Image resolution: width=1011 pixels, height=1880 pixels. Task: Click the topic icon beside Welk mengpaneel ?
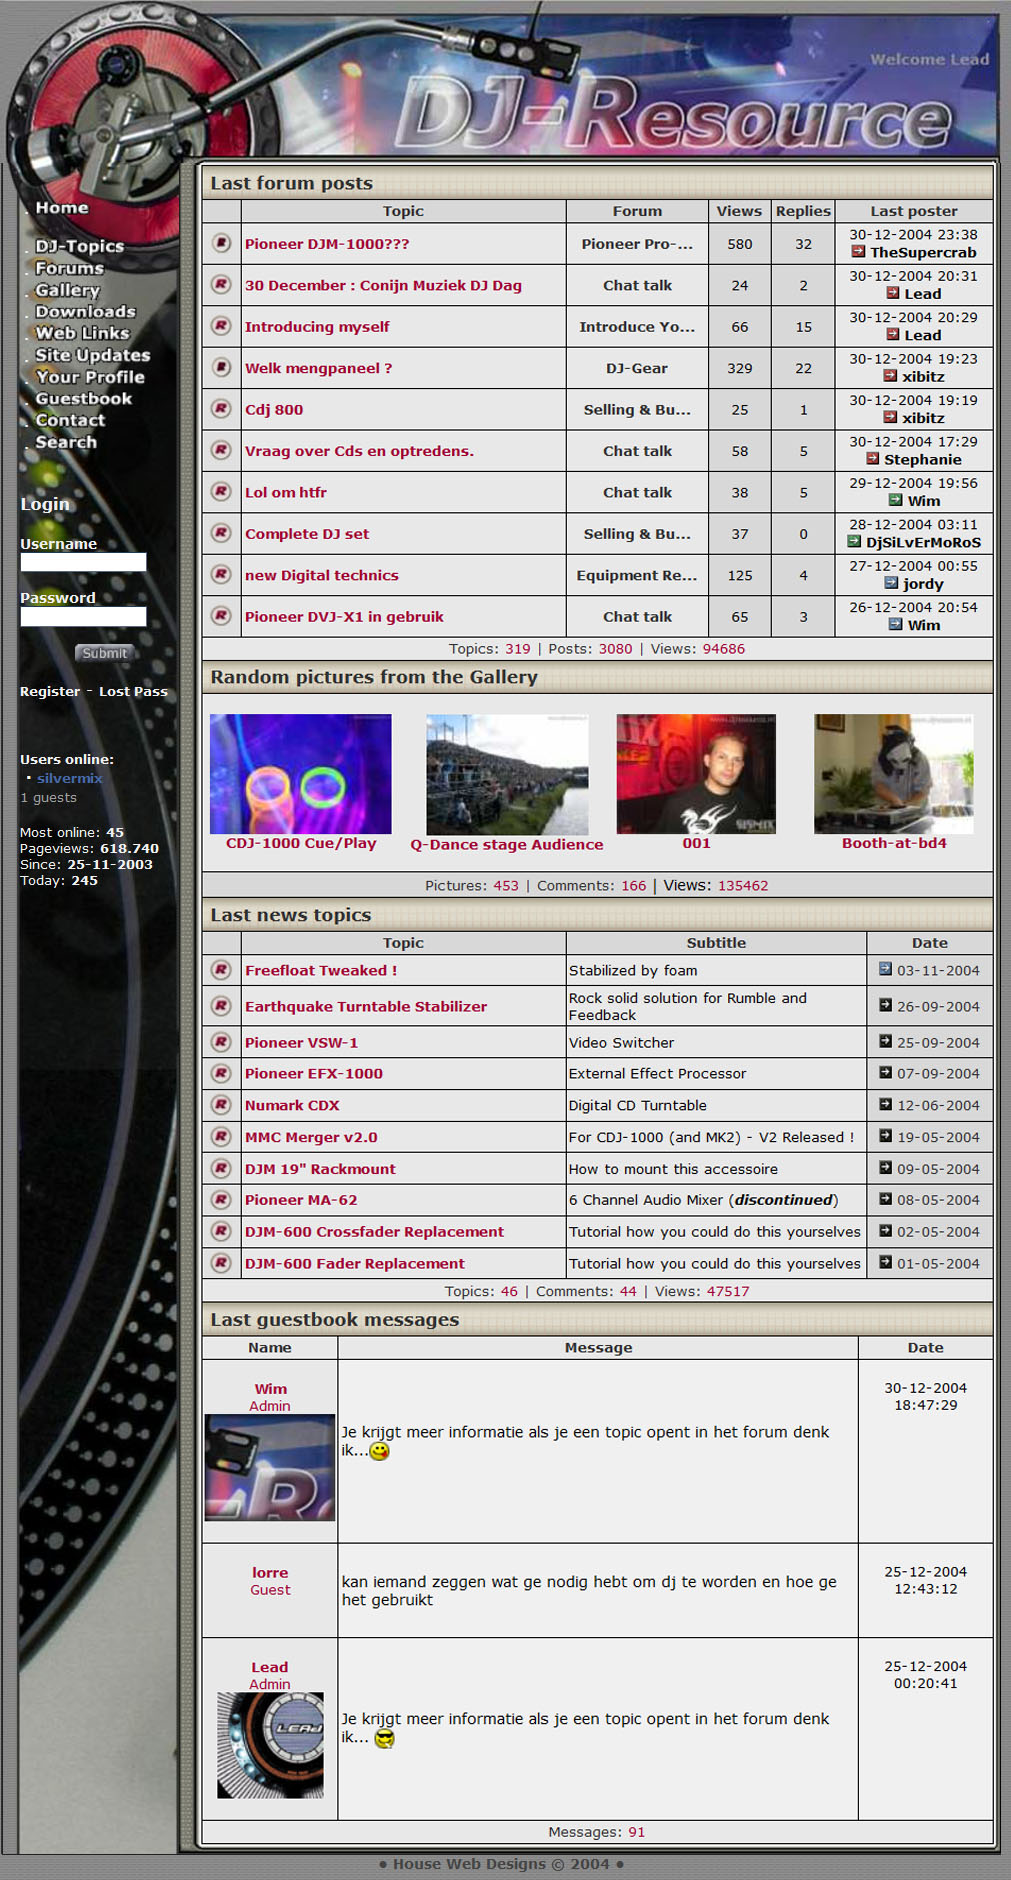(221, 367)
